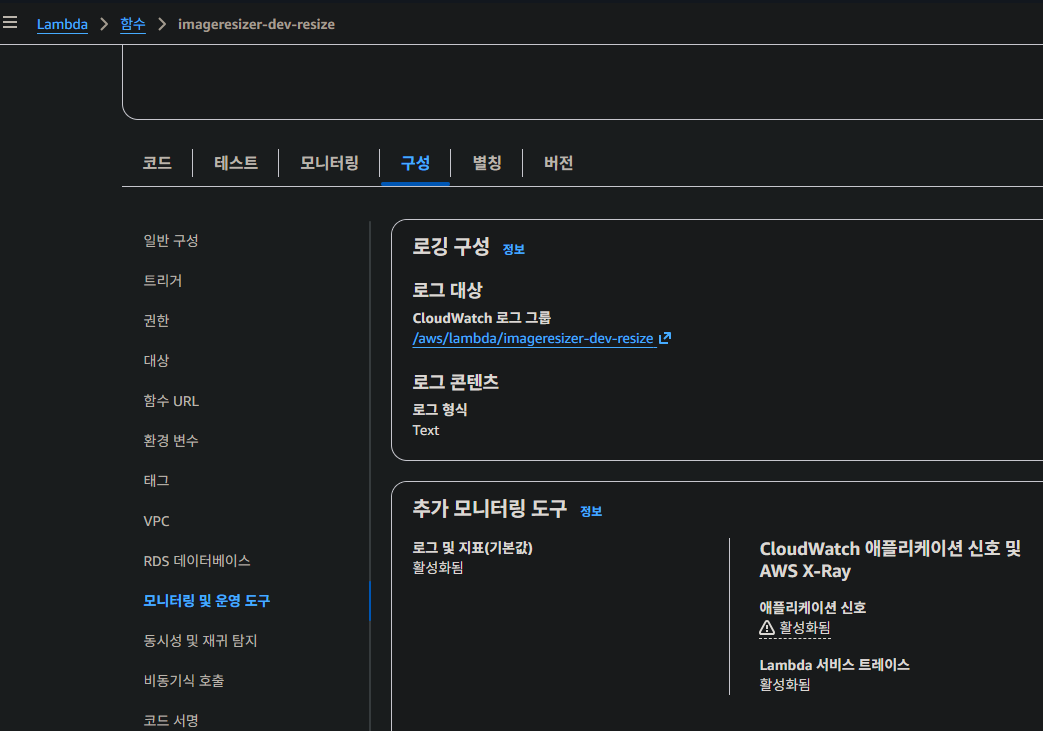Click the external link icon beside log group
Viewport: 1043px width, 731px height.
(665, 338)
